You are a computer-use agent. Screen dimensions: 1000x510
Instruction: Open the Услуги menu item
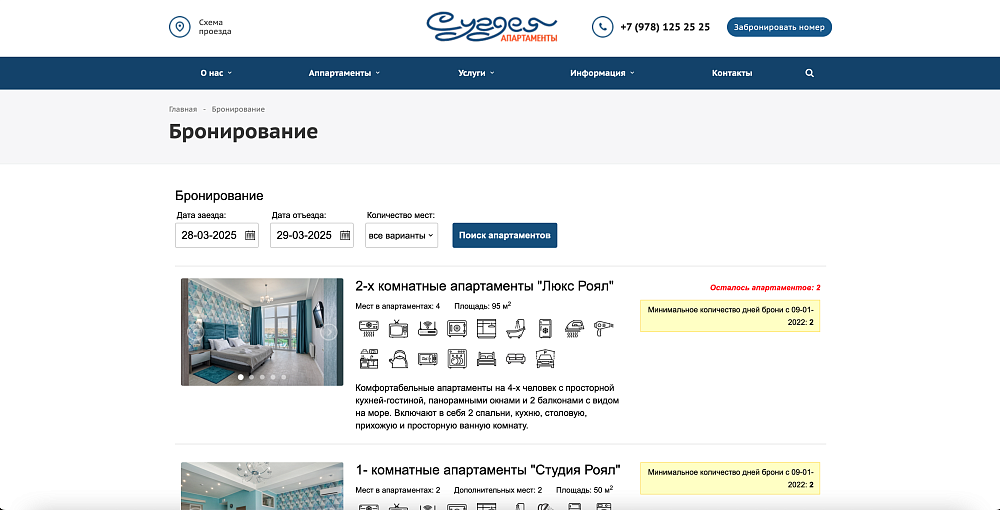pyautogui.click(x=472, y=73)
